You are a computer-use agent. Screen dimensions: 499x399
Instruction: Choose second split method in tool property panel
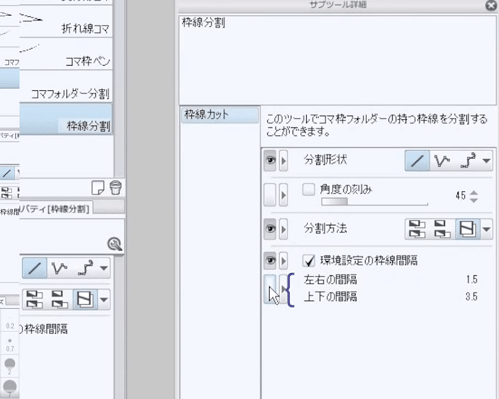pos(59,299)
